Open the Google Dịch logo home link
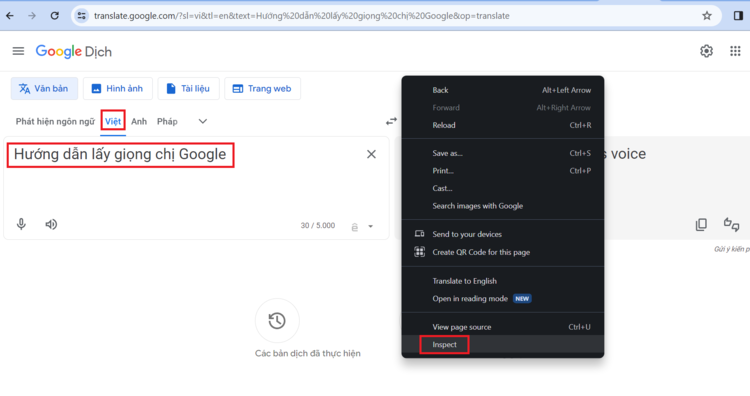The width and height of the screenshot is (750, 396). pyautogui.click(x=74, y=51)
